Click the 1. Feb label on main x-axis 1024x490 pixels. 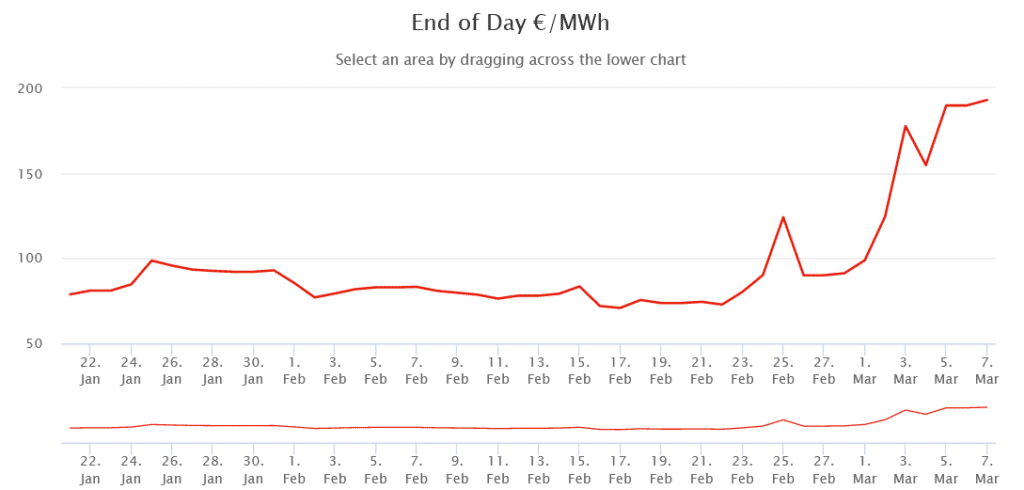pos(294,370)
